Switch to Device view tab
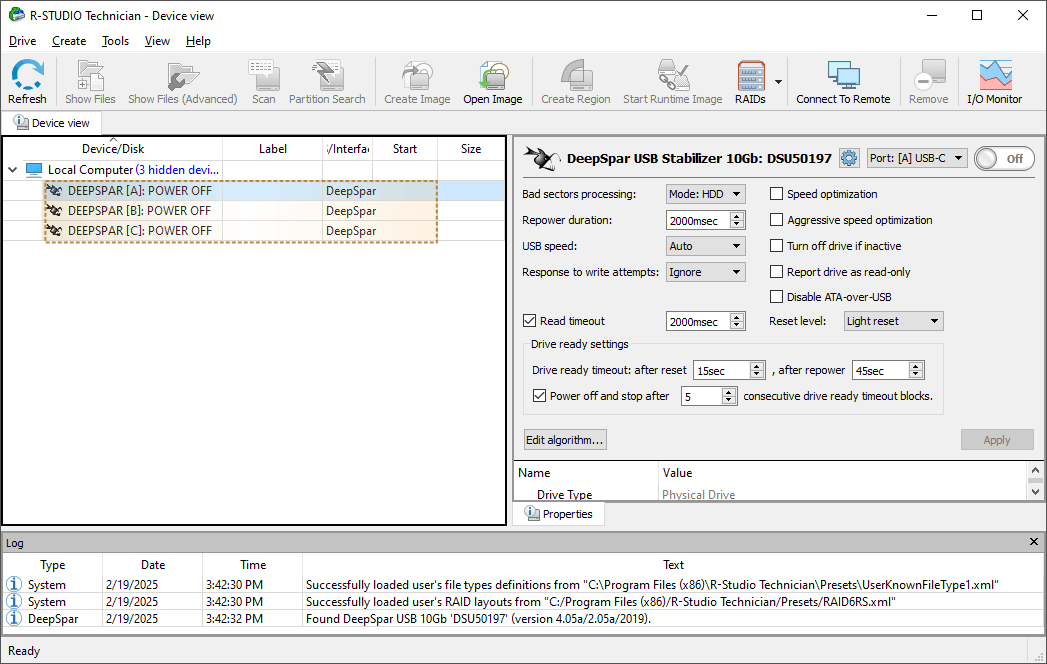Image resolution: width=1047 pixels, height=664 pixels. click(x=51, y=123)
